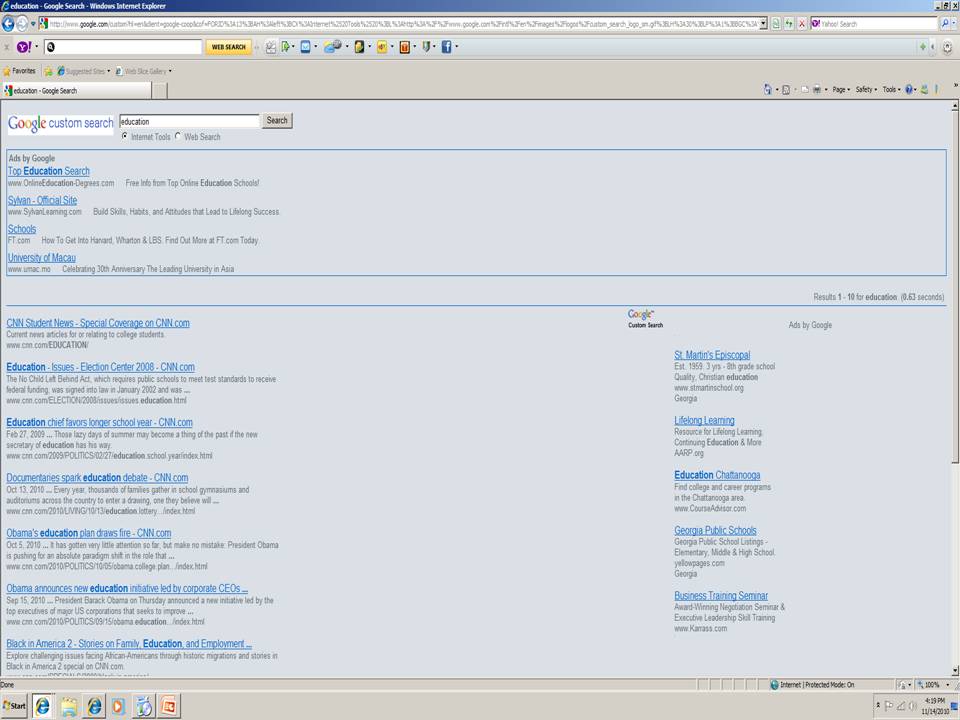
Task: Open the Business Training Seminar ad link
Action: (721, 596)
